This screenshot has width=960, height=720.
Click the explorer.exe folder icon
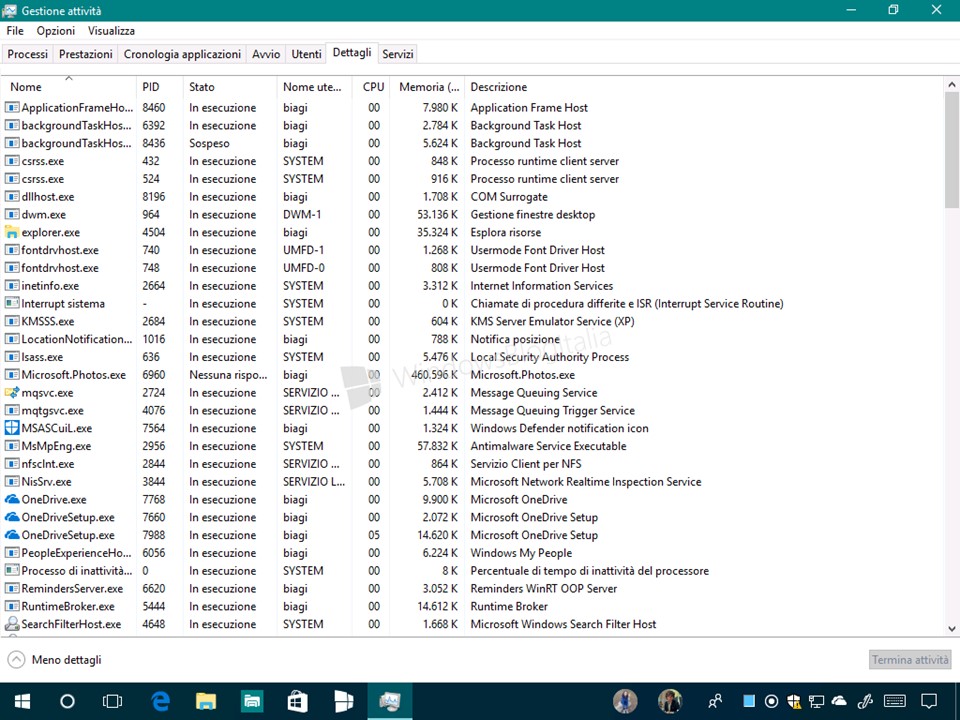pyautogui.click(x=12, y=232)
